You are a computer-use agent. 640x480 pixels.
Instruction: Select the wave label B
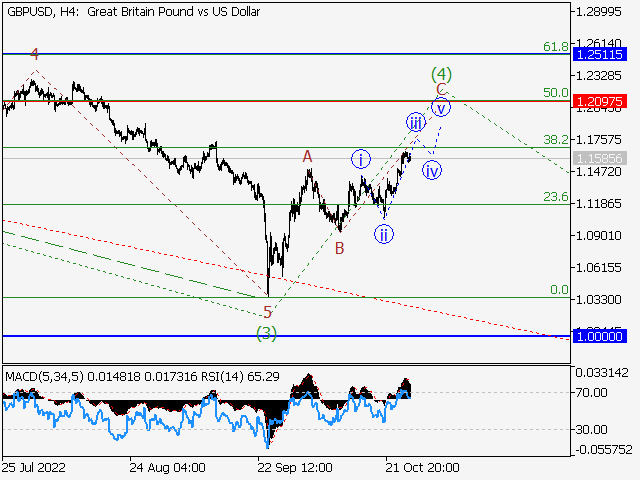point(339,248)
